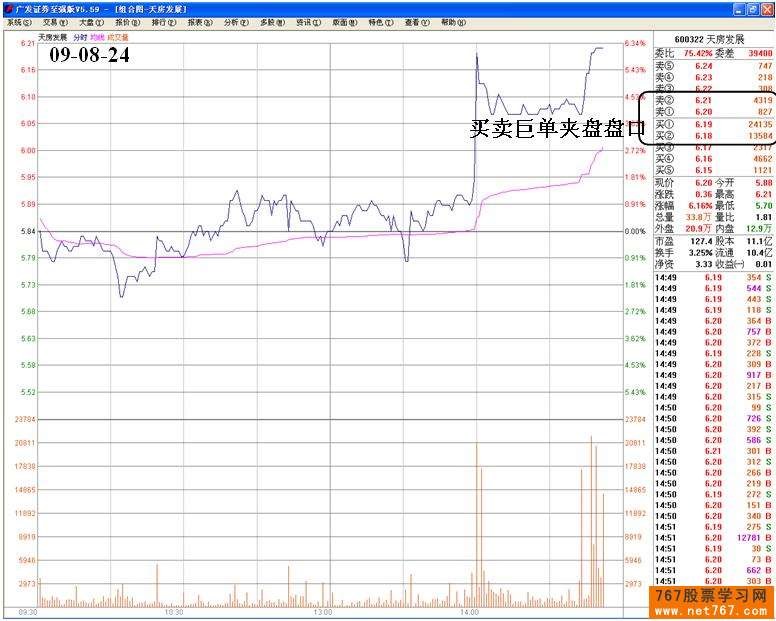This screenshot has width=776, height=621.
Task: Open the 特色 menu
Action: [x=380, y=22]
